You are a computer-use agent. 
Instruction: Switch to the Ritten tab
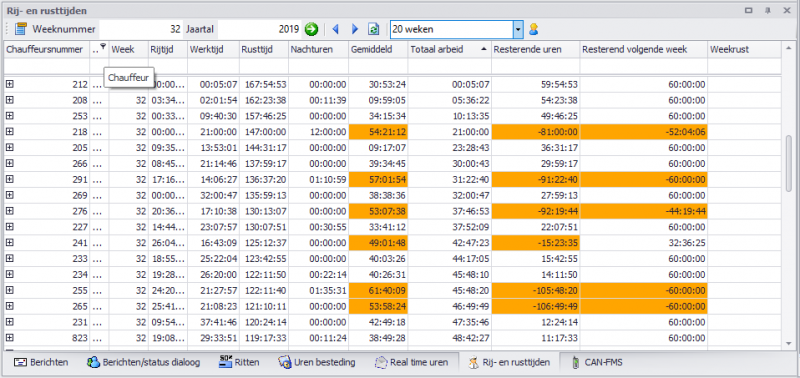pyautogui.click(x=239, y=363)
